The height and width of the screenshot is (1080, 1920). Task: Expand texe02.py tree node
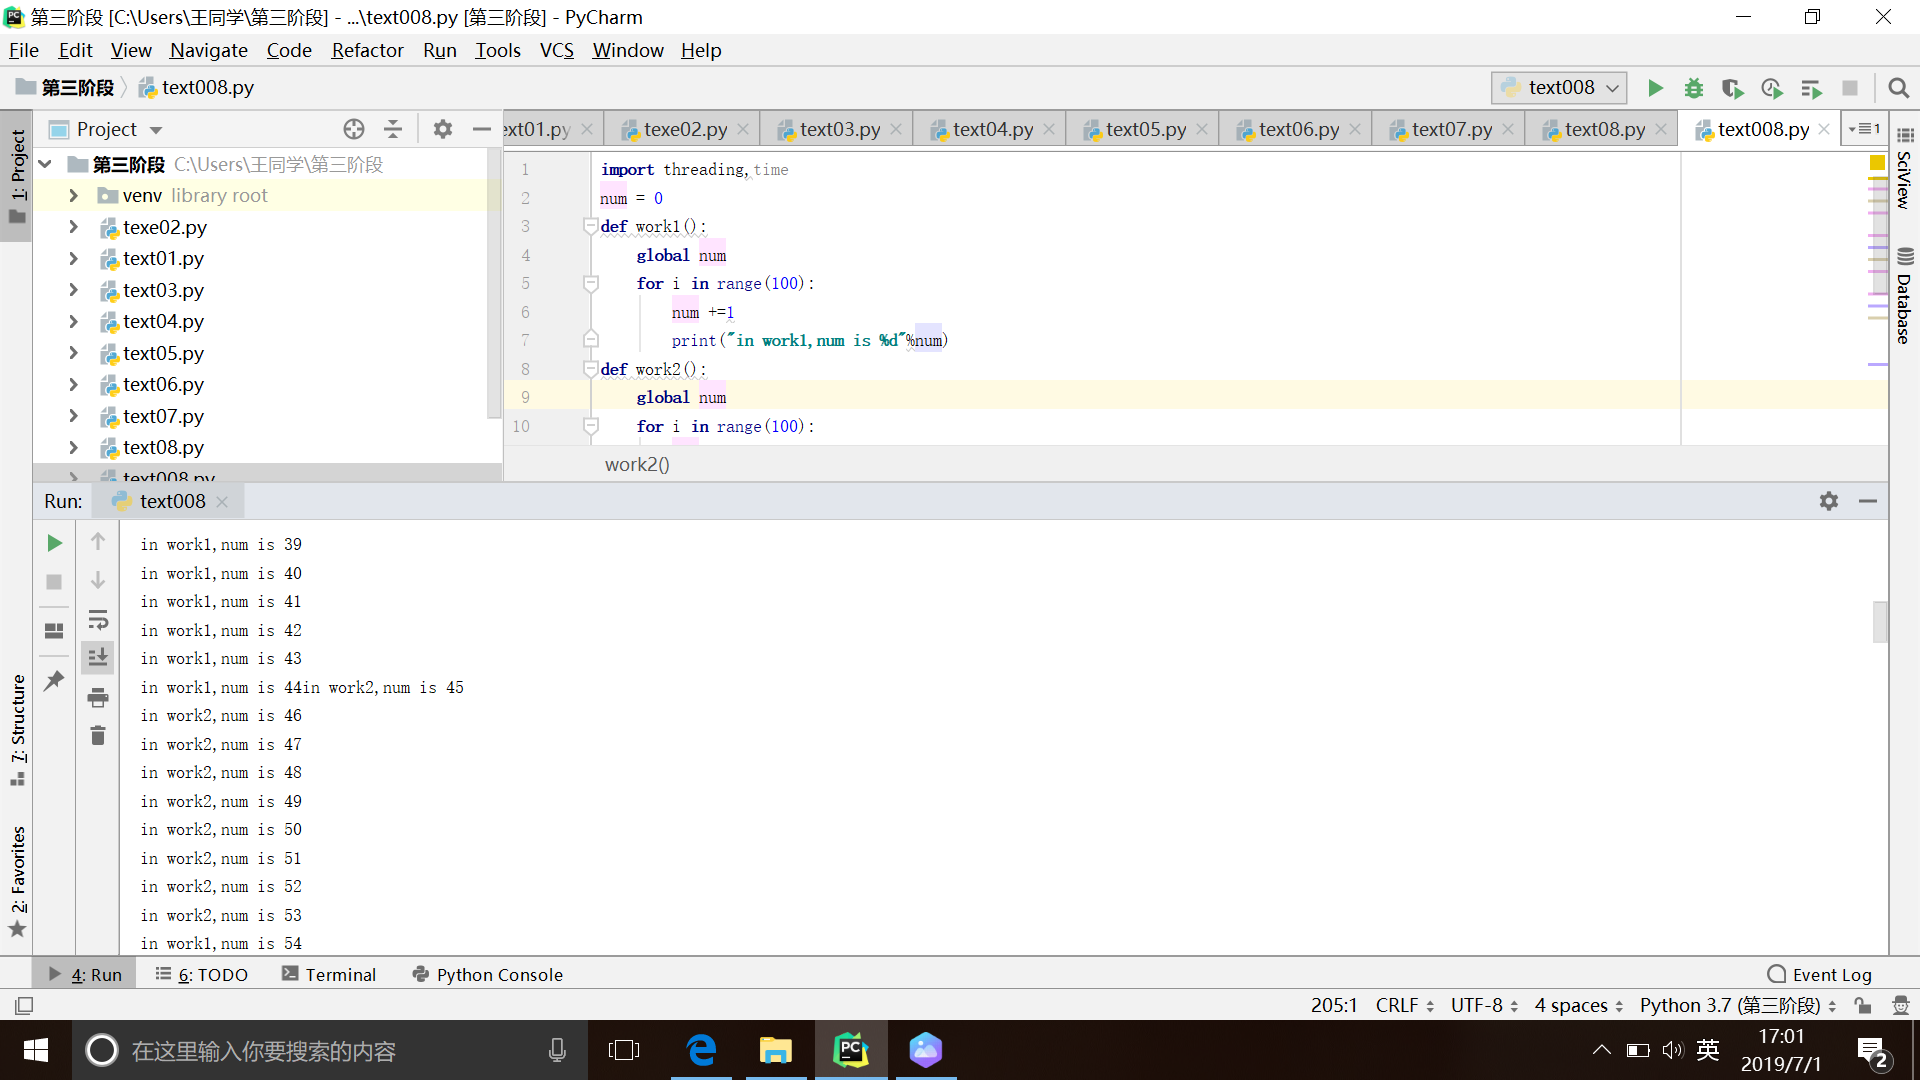coord(73,227)
